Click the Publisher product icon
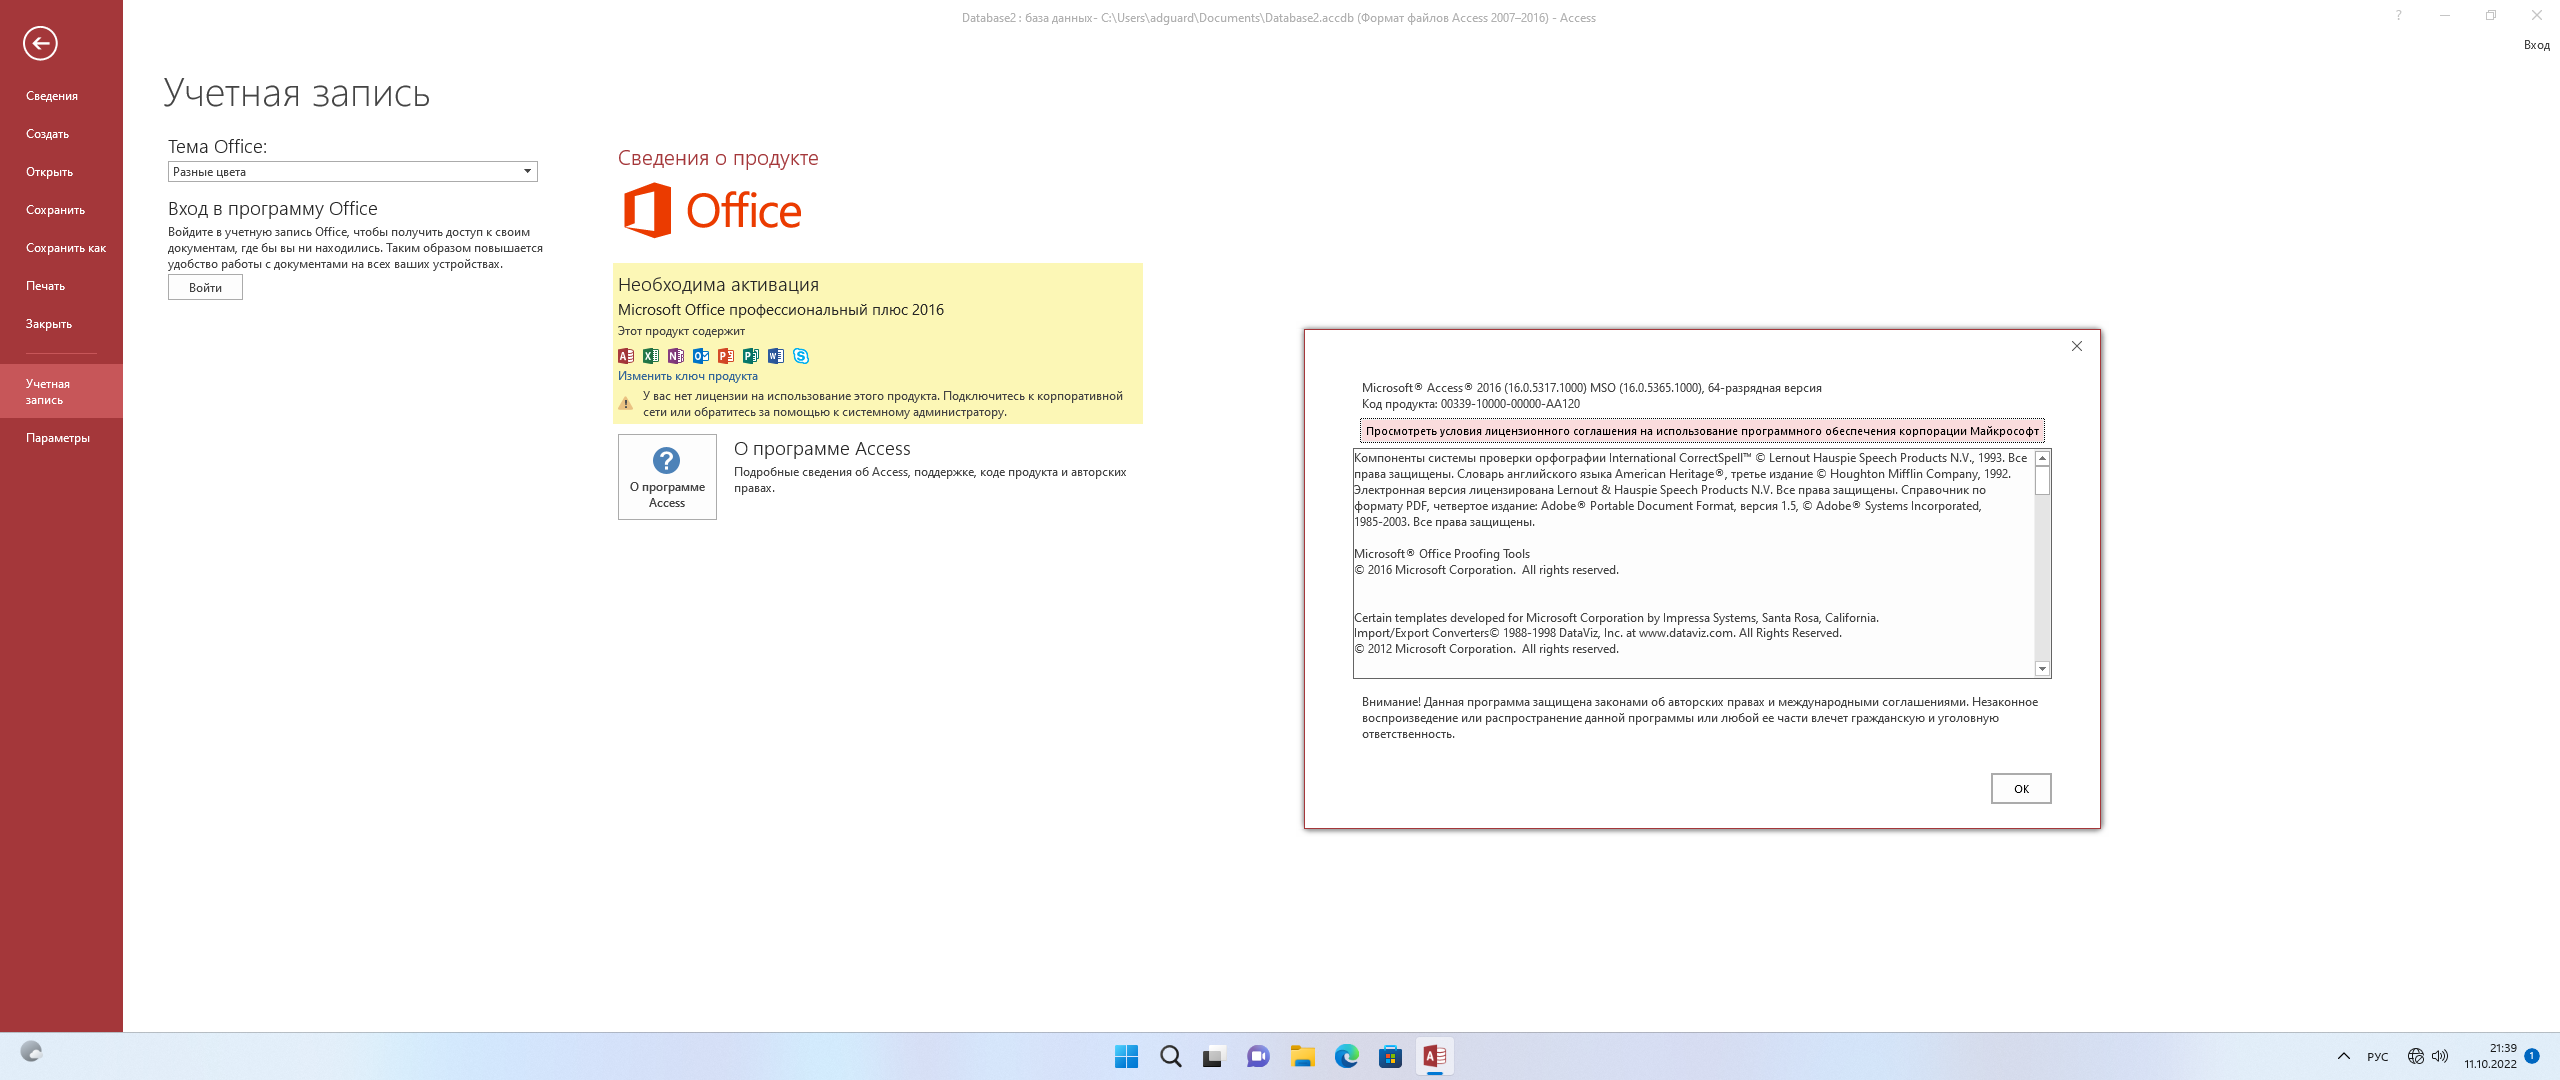Screen dimensions: 2560x1080 [751, 356]
